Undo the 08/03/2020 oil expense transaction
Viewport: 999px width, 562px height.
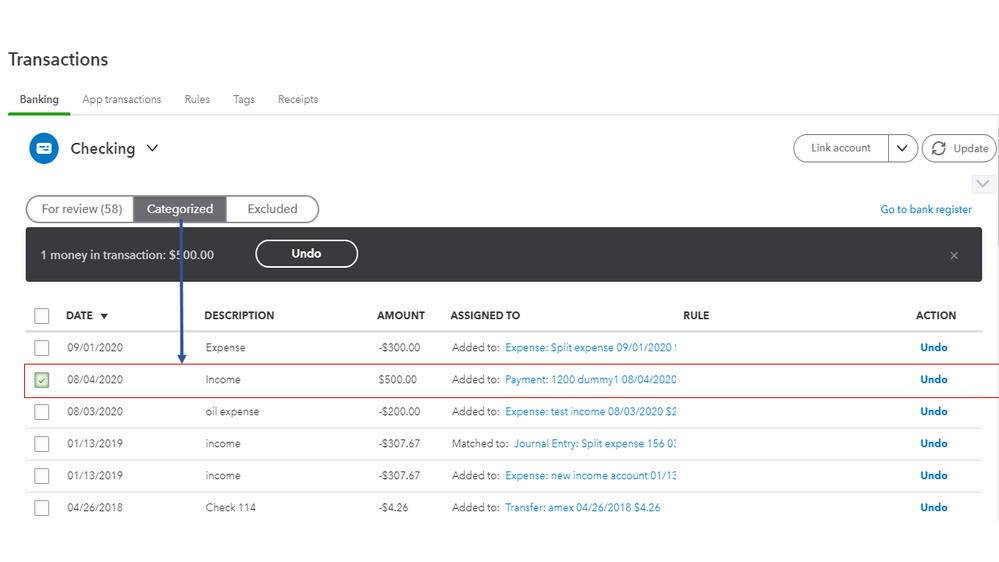933,412
